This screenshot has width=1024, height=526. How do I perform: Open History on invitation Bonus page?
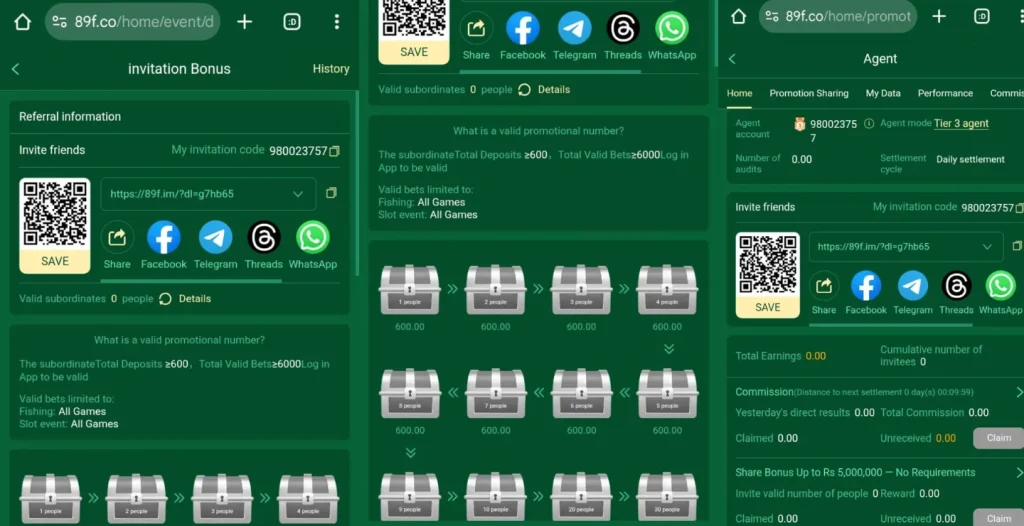(330, 69)
